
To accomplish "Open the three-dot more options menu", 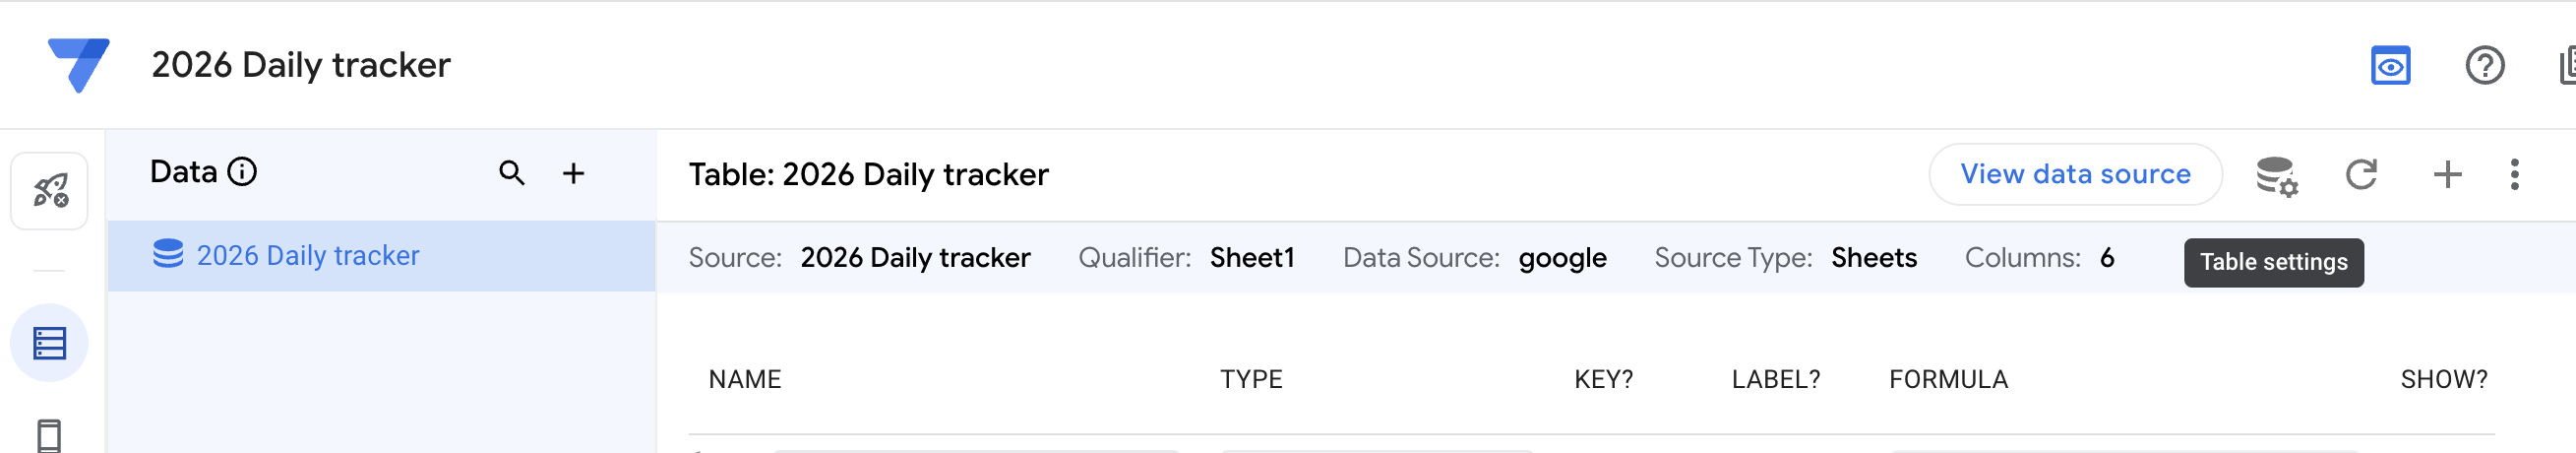I will 2514,175.
